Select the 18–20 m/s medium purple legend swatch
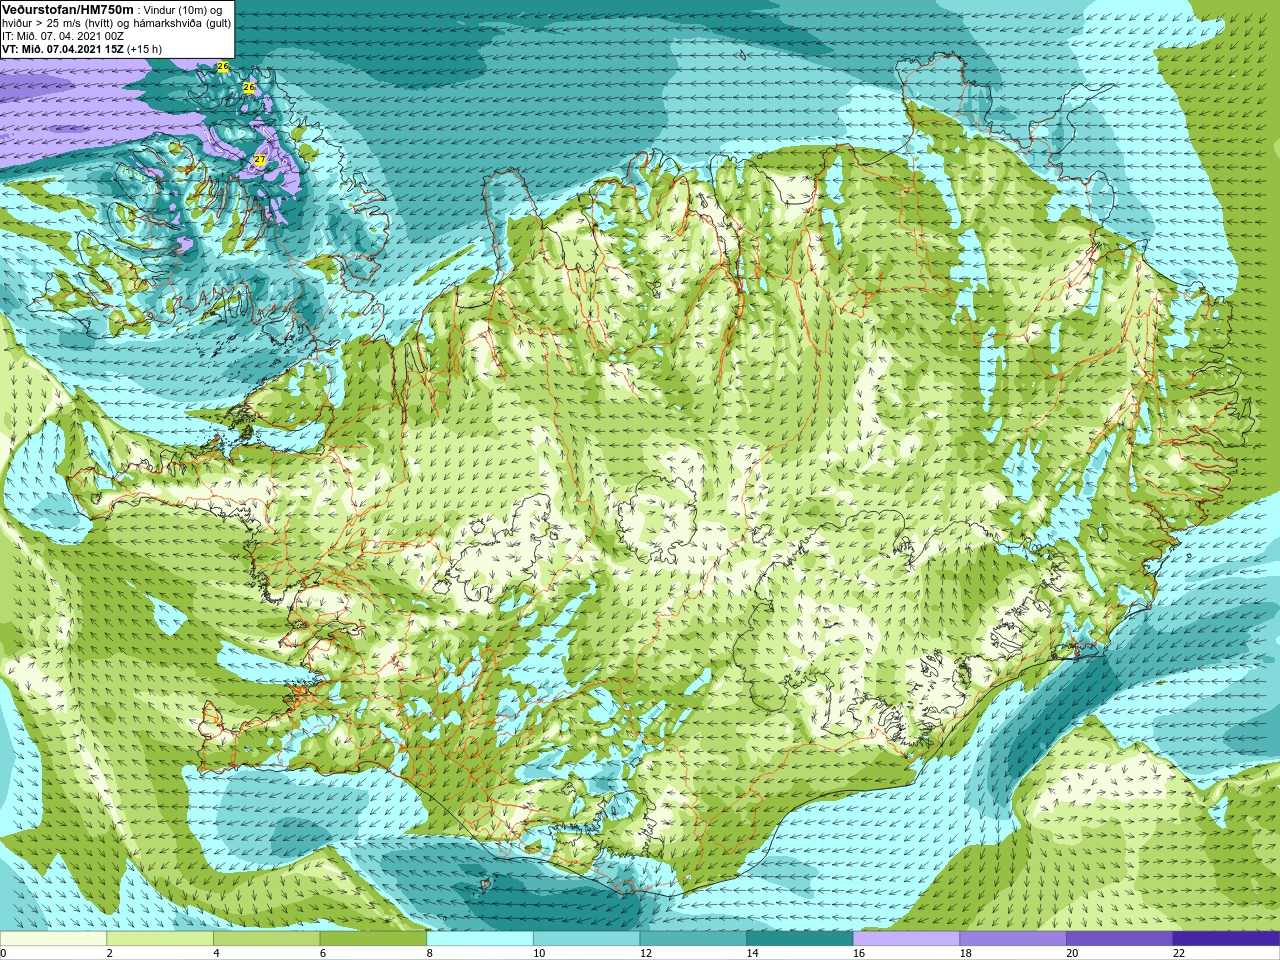The width and height of the screenshot is (1280, 960). click(1013, 939)
